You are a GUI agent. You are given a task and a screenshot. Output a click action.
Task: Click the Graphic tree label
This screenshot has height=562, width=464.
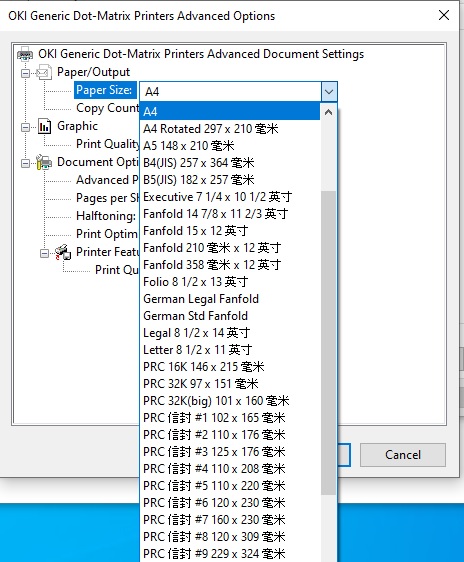pos(77,126)
